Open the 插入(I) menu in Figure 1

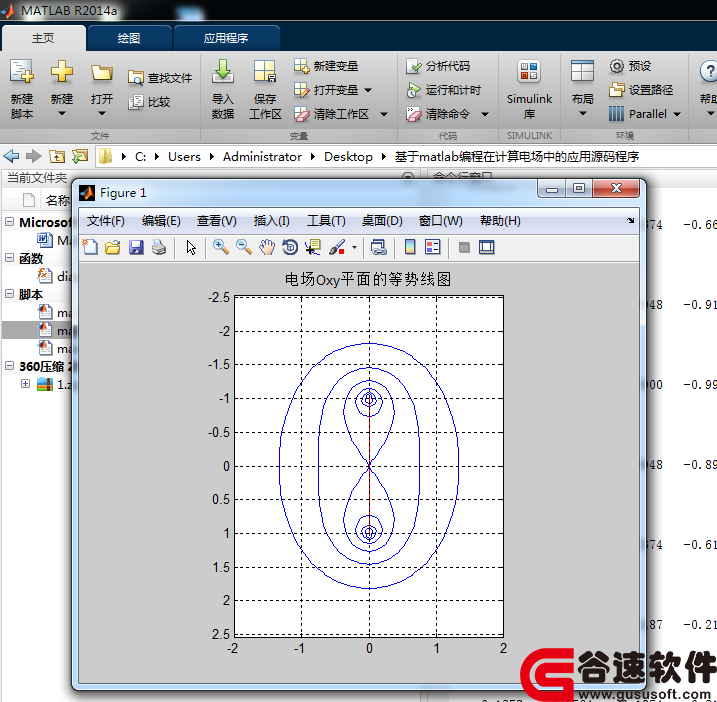tap(271, 221)
